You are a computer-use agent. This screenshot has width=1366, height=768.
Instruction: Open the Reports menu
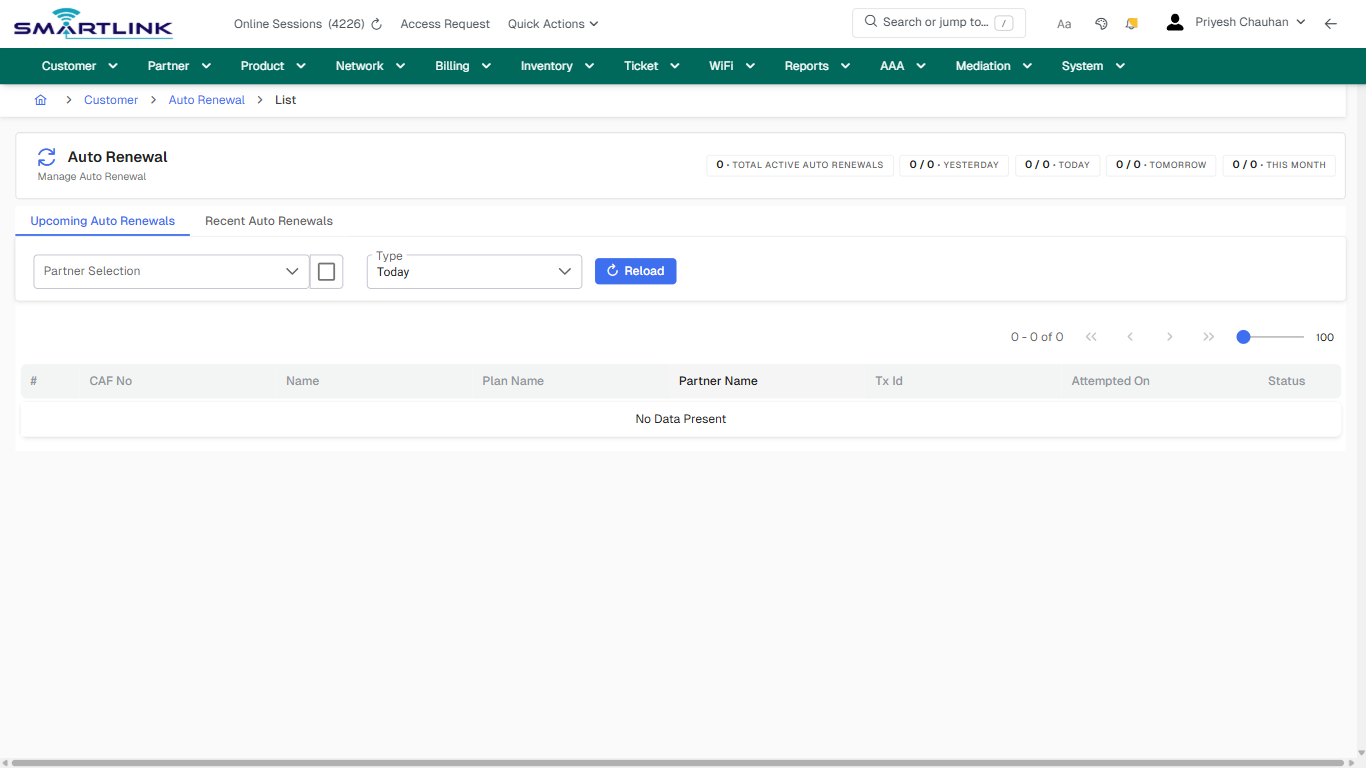[807, 66]
